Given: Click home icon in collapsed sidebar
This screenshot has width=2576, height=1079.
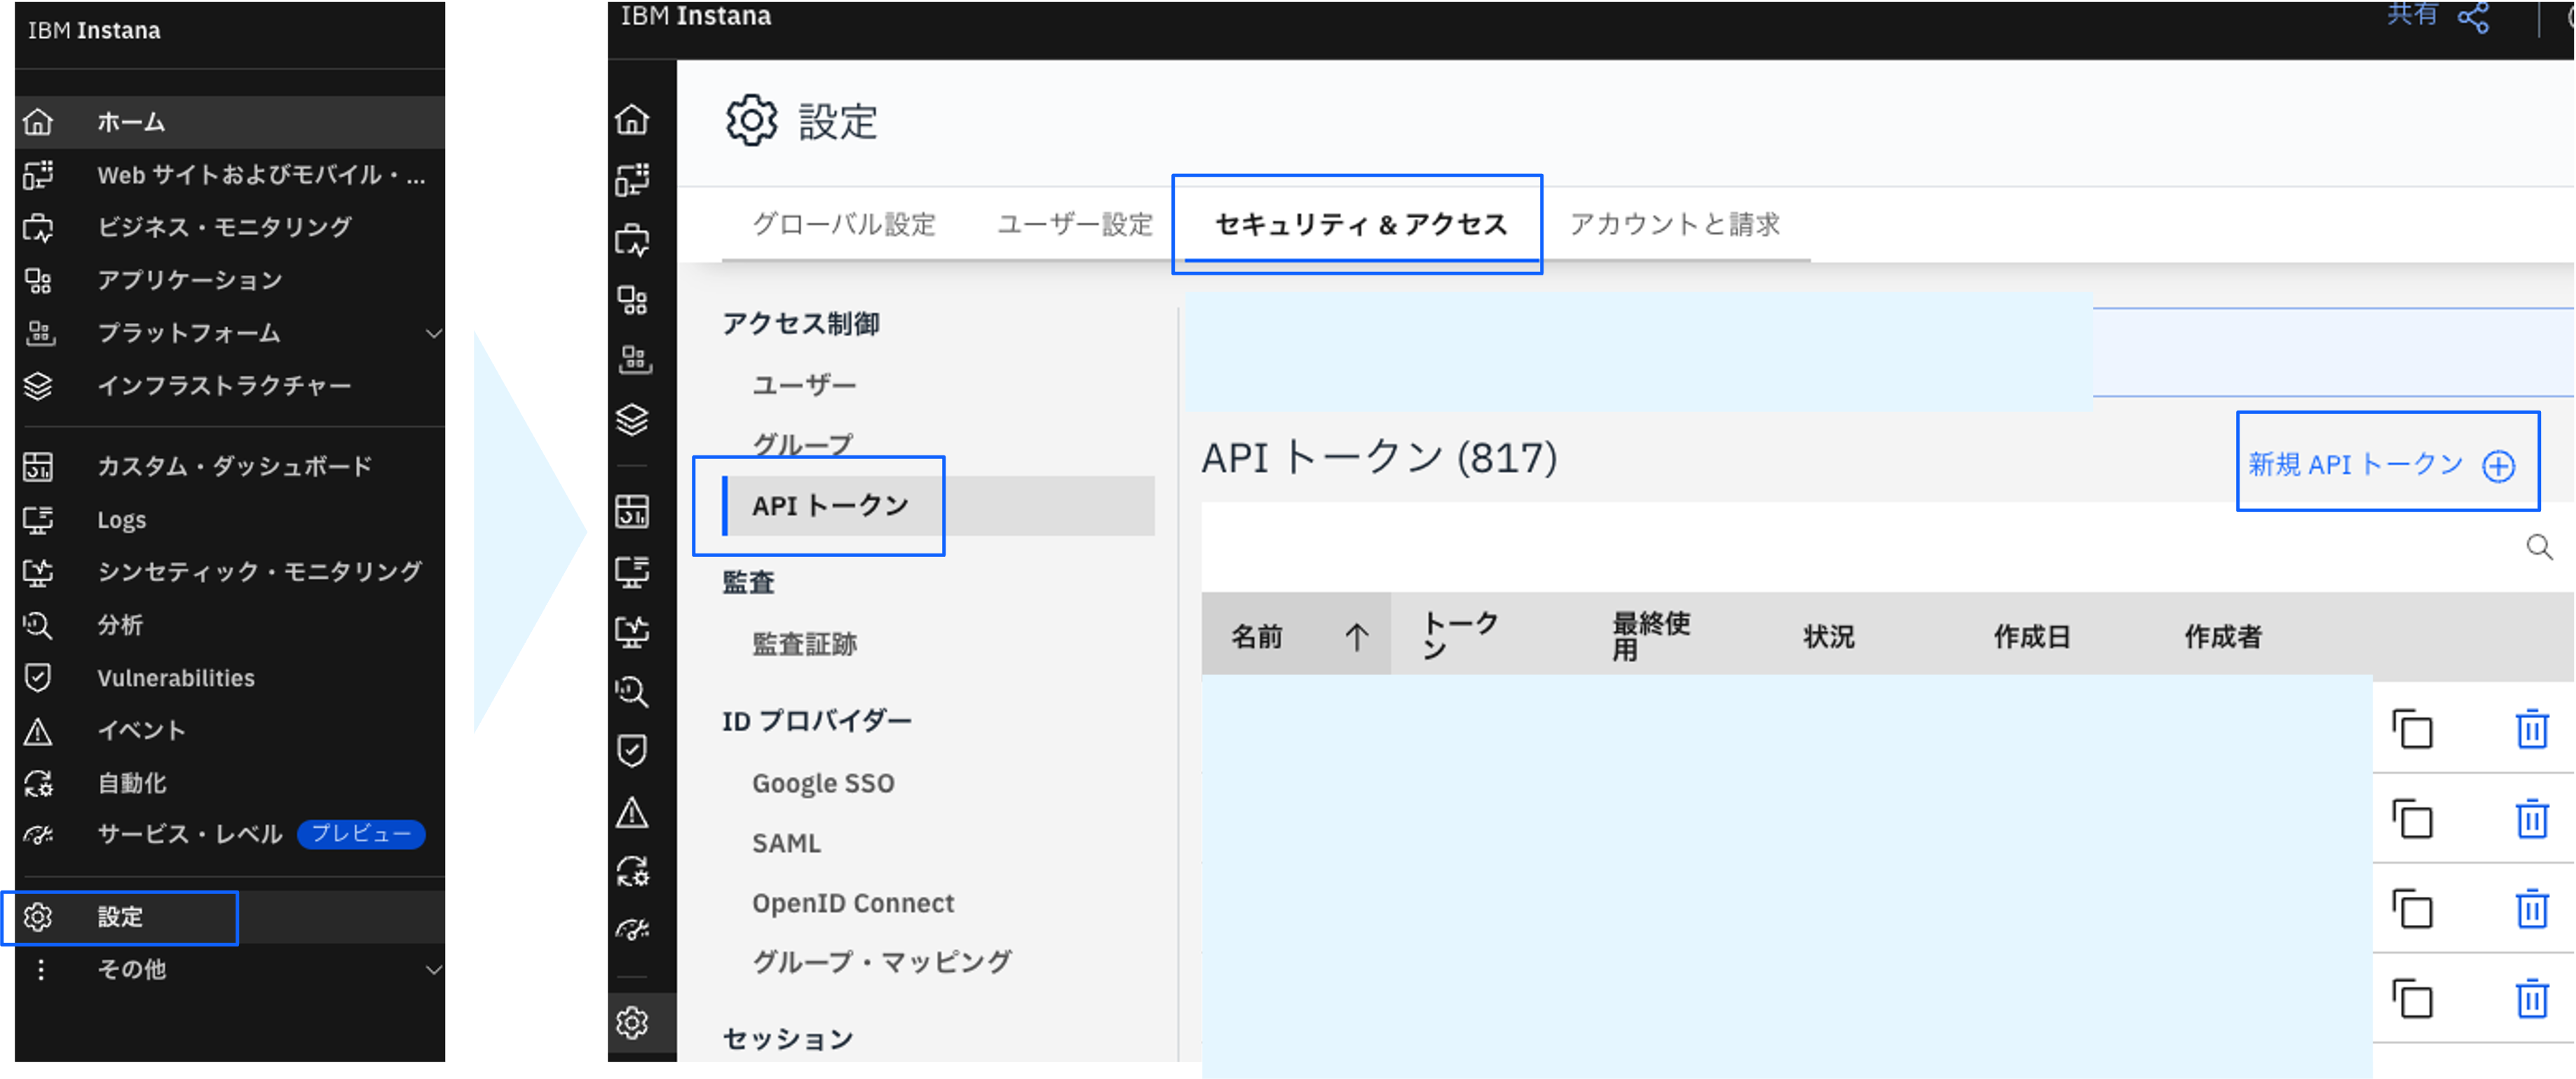Looking at the screenshot, I should [x=632, y=120].
